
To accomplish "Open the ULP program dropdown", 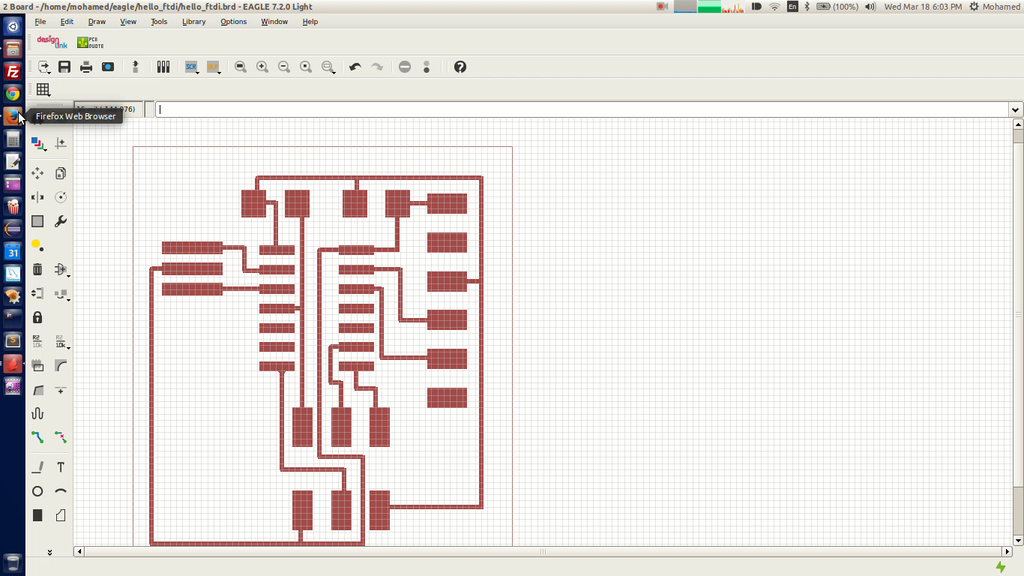I will (214, 67).
